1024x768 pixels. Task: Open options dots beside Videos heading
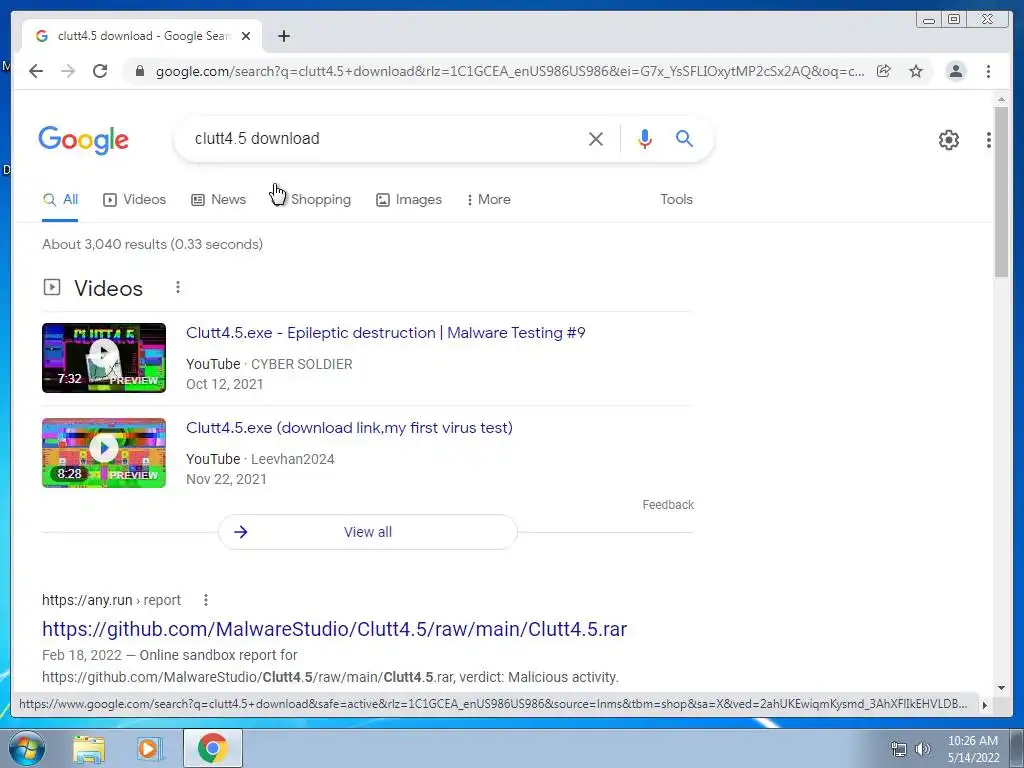[x=178, y=287]
